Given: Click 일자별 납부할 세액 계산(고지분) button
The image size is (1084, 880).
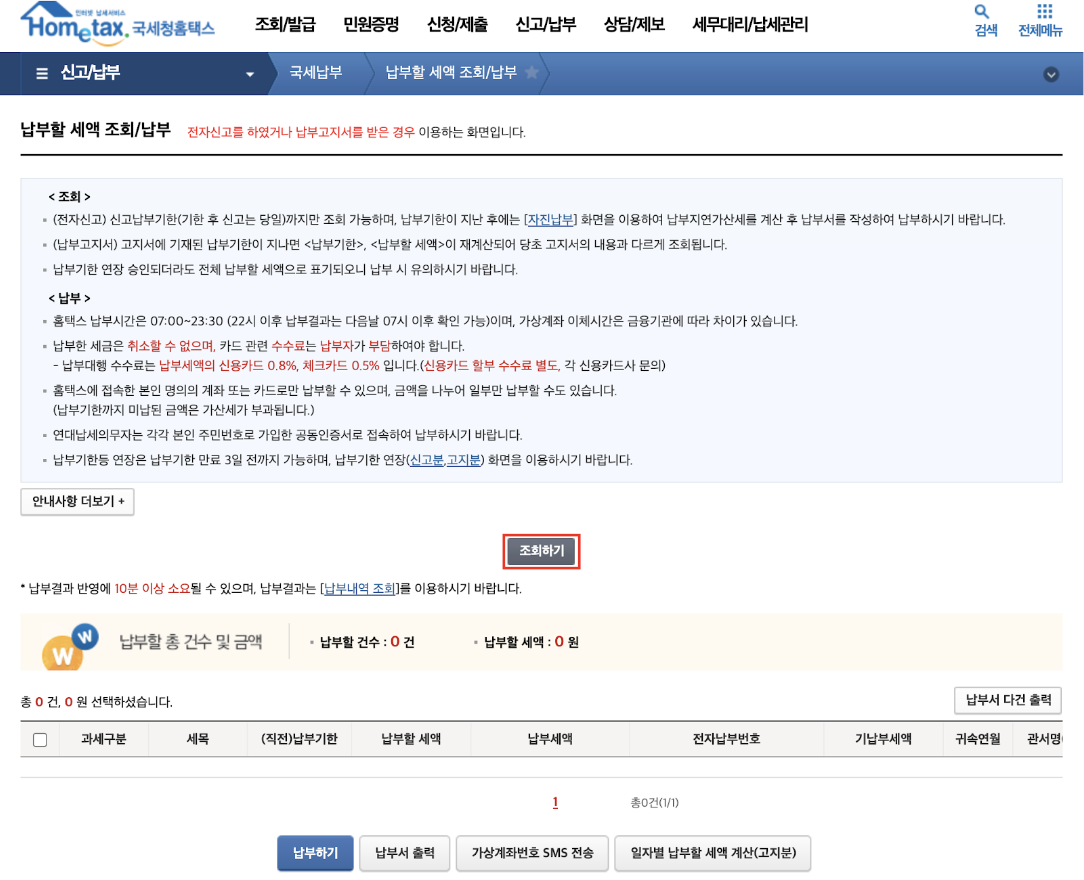Looking at the screenshot, I should click(x=713, y=853).
